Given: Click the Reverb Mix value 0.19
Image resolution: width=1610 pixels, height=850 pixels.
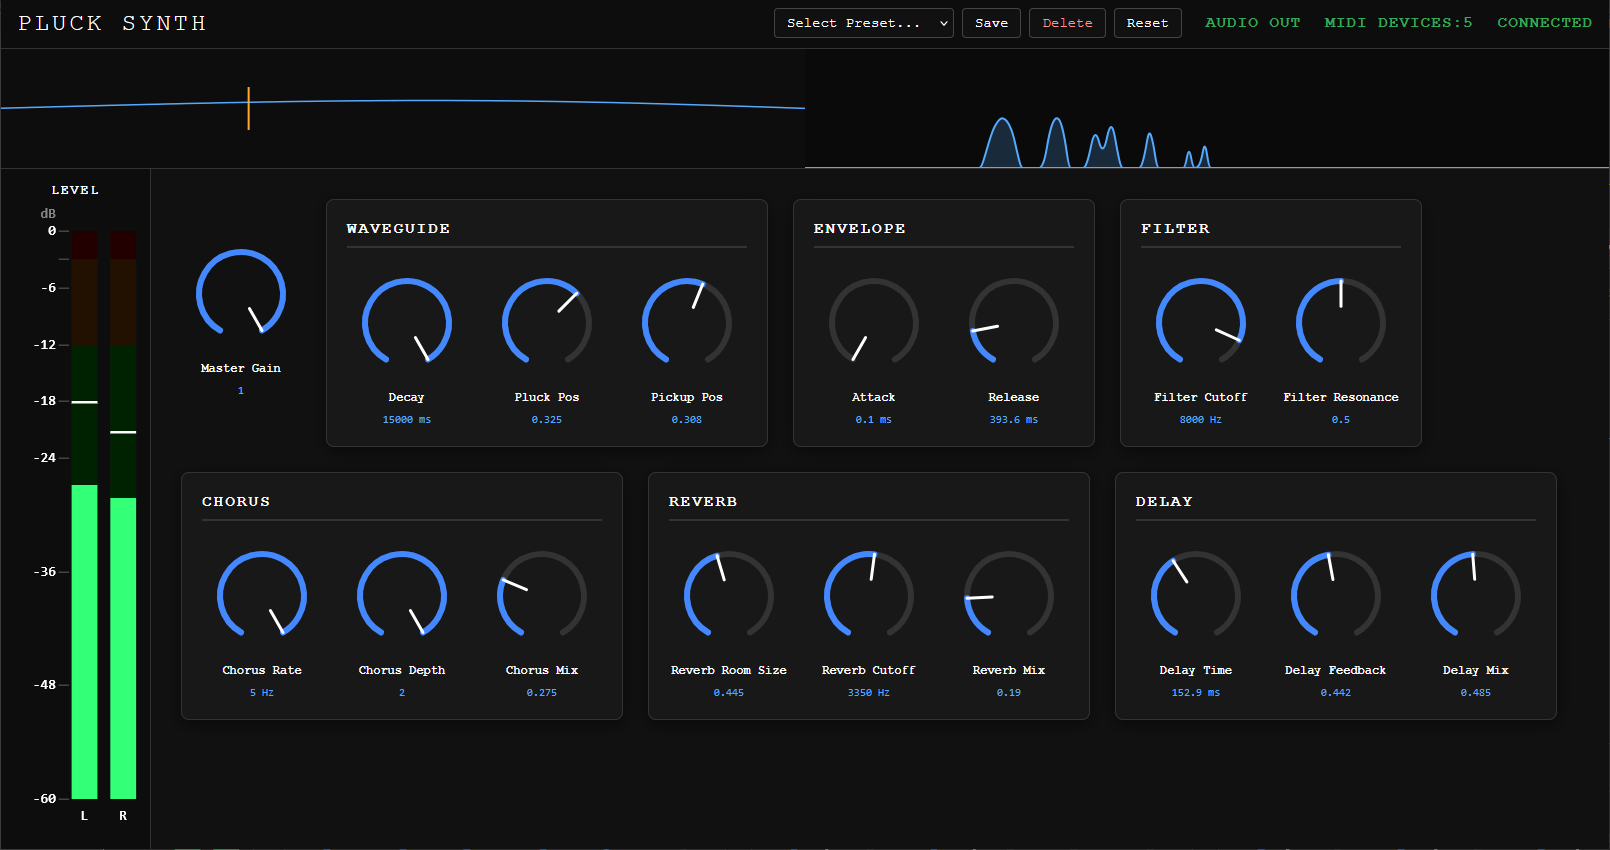Looking at the screenshot, I should click(x=1009, y=693).
